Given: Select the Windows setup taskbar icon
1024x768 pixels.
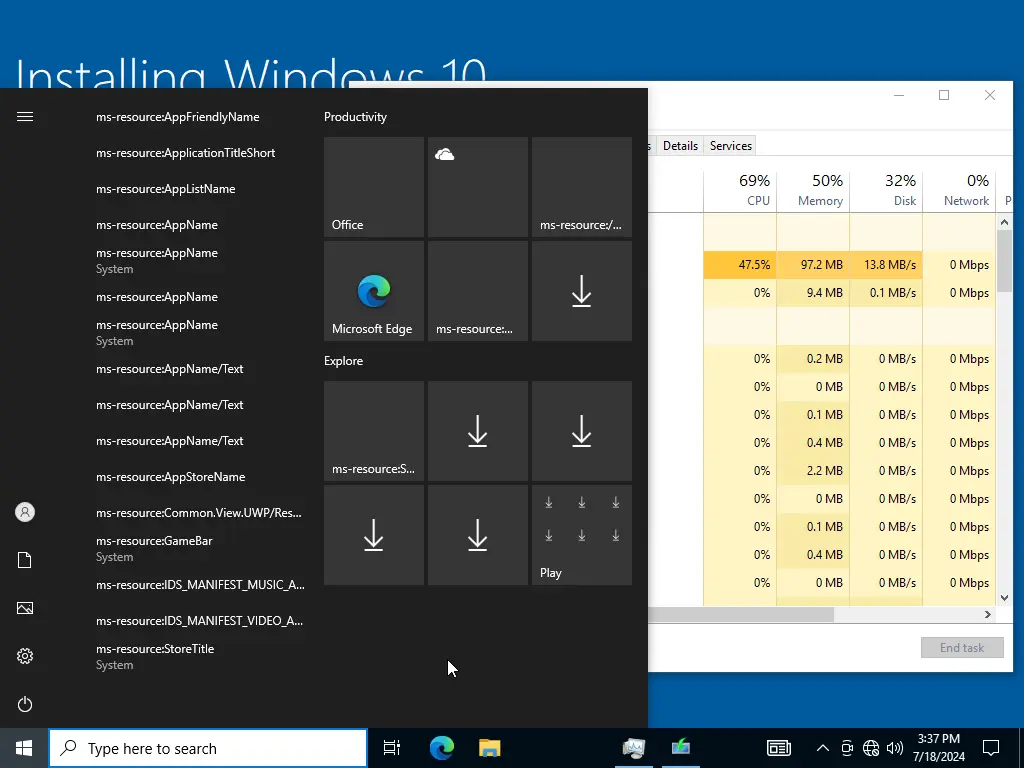Looking at the screenshot, I should tap(680, 748).
